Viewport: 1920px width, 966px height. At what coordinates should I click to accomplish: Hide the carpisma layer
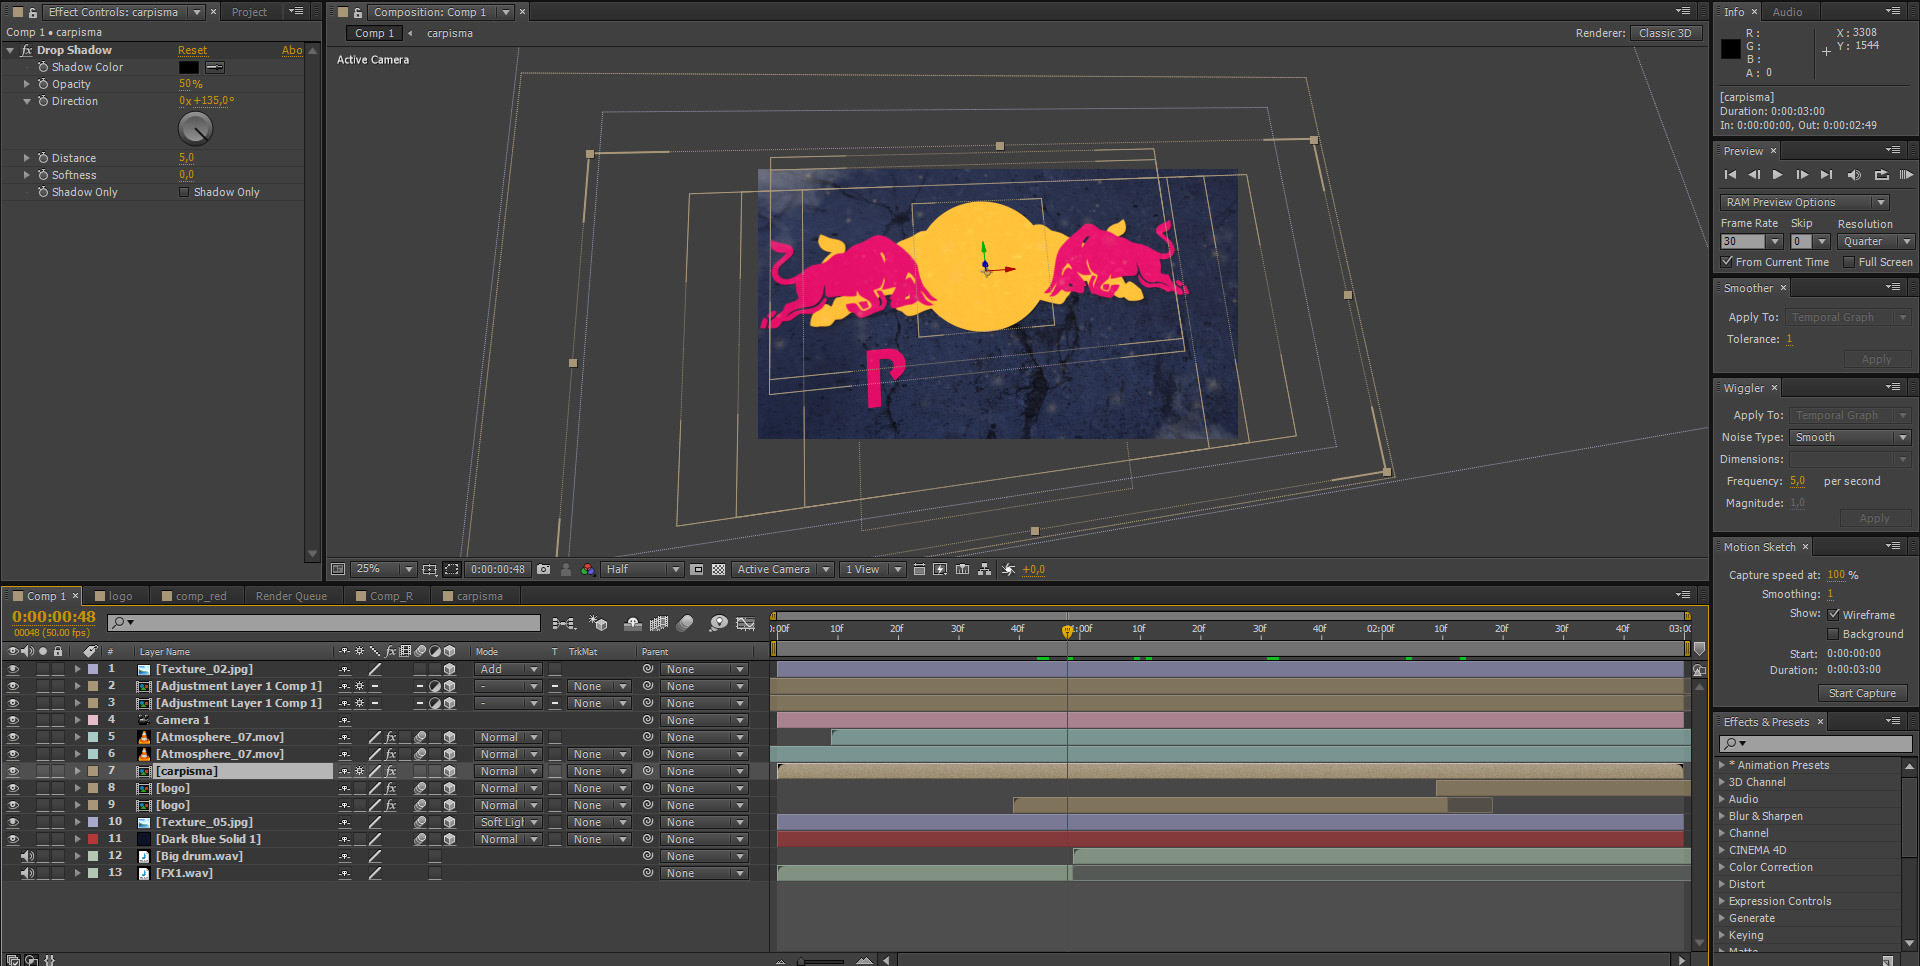[x=13, y=772]
